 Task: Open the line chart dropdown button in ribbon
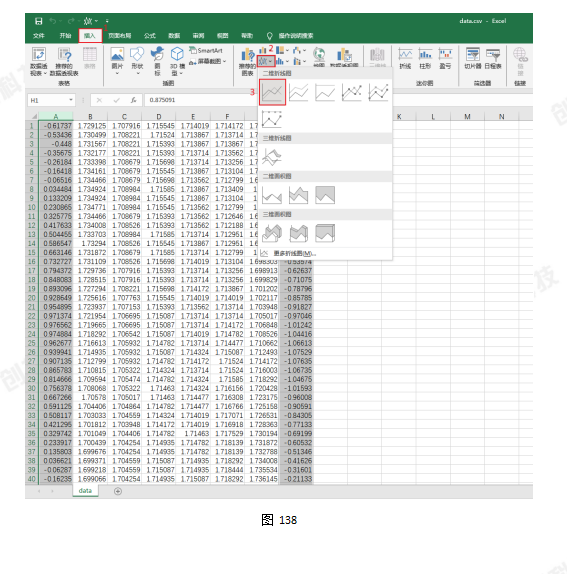pos(266,61)
